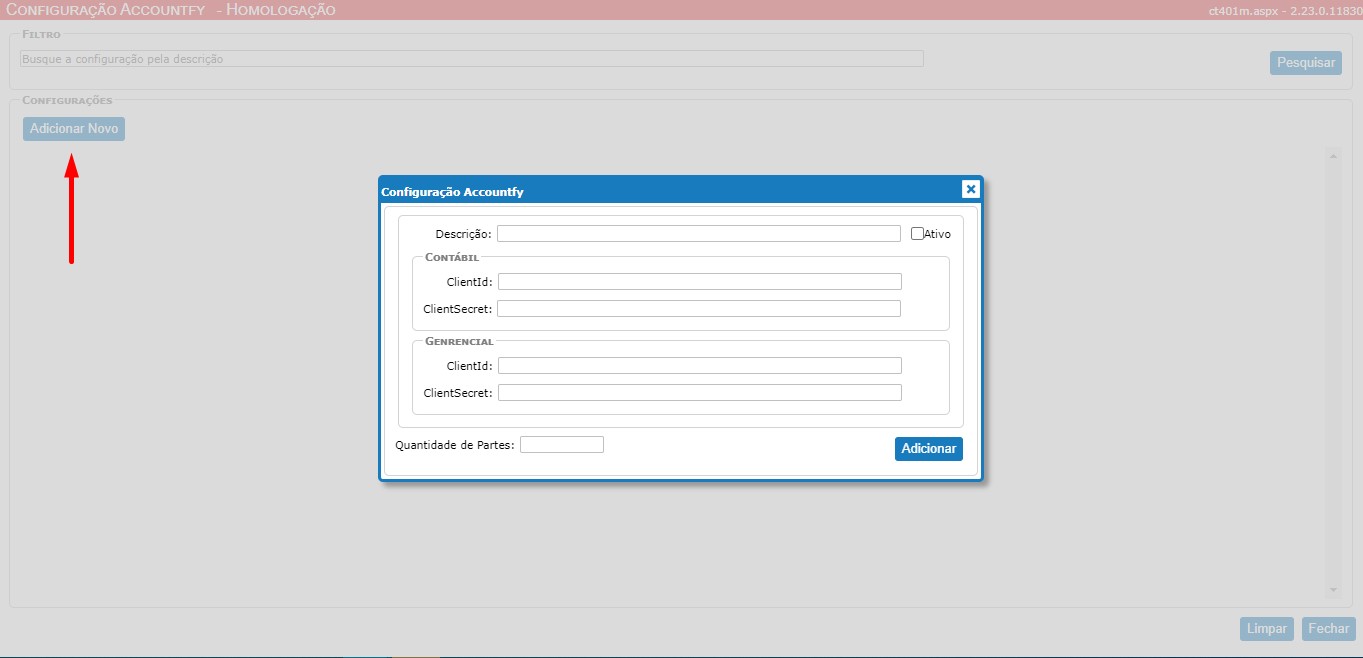Focus the configuration search filter field
This screenshot has width=1363, height=658.
(x=472, y=59)
